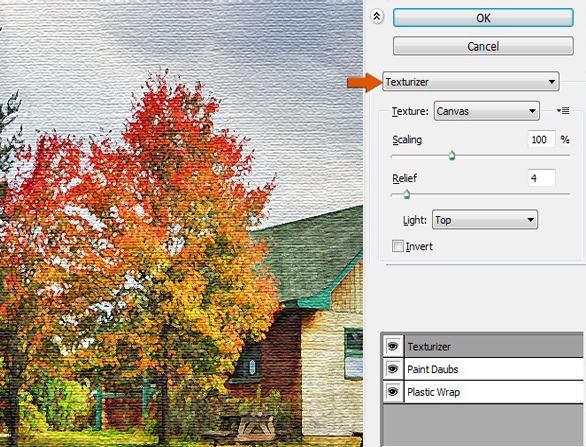The width and height of the screenshot is (586, 447).
Task: Select the Paint Daubs effect layer
Action: (x=493, y=369)
